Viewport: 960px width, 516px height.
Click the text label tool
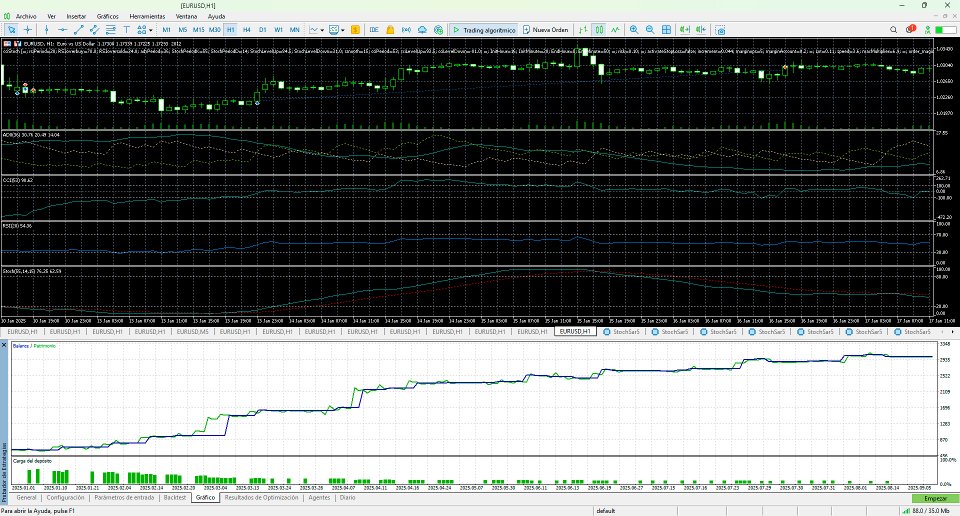pyautogui.click(x=127, y=30)
